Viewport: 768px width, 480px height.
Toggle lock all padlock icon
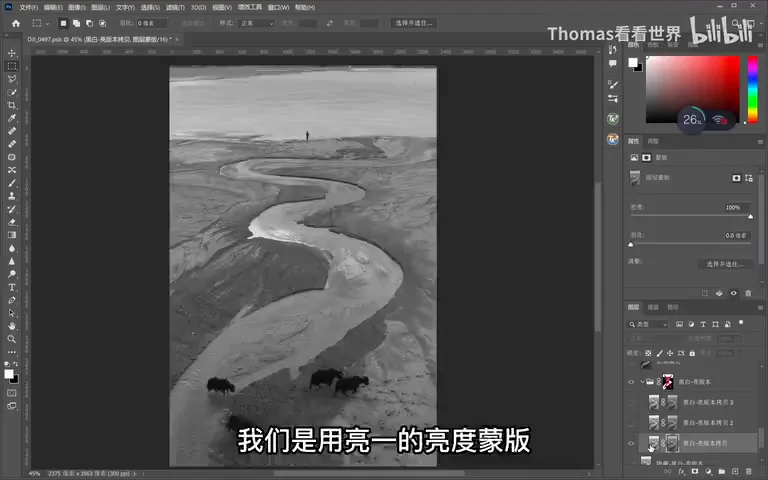pyautogui.click(x=692, y=353)
